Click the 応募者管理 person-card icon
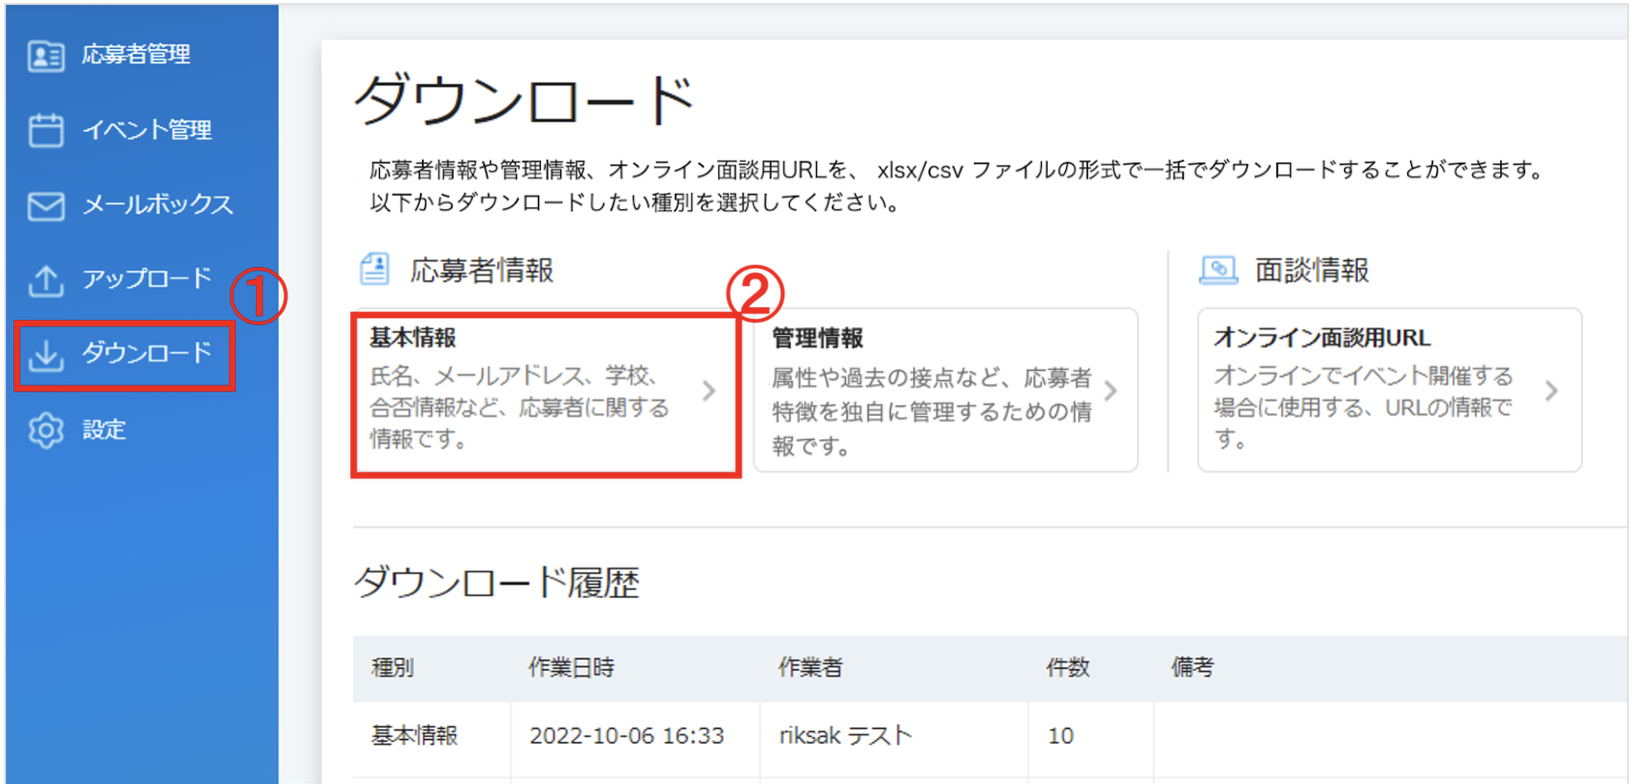Viewport: 1634px width, 784px height. click(x=46, y=55)
